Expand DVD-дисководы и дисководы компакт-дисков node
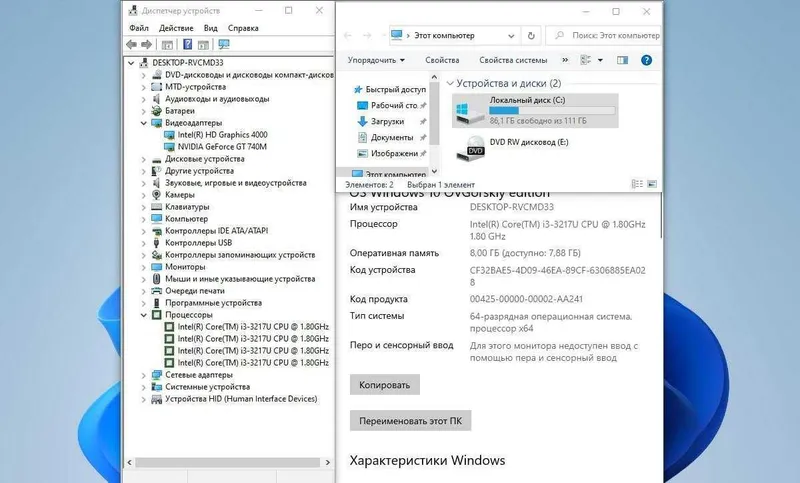 [x=144, y=75]
